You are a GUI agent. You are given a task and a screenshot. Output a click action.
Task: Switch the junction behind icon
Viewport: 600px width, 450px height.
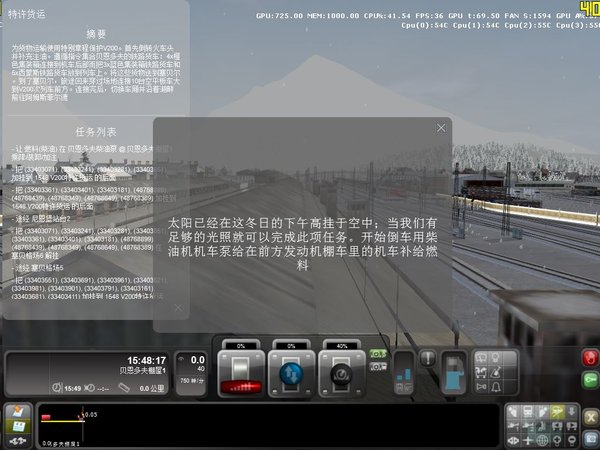click(528, 426)
